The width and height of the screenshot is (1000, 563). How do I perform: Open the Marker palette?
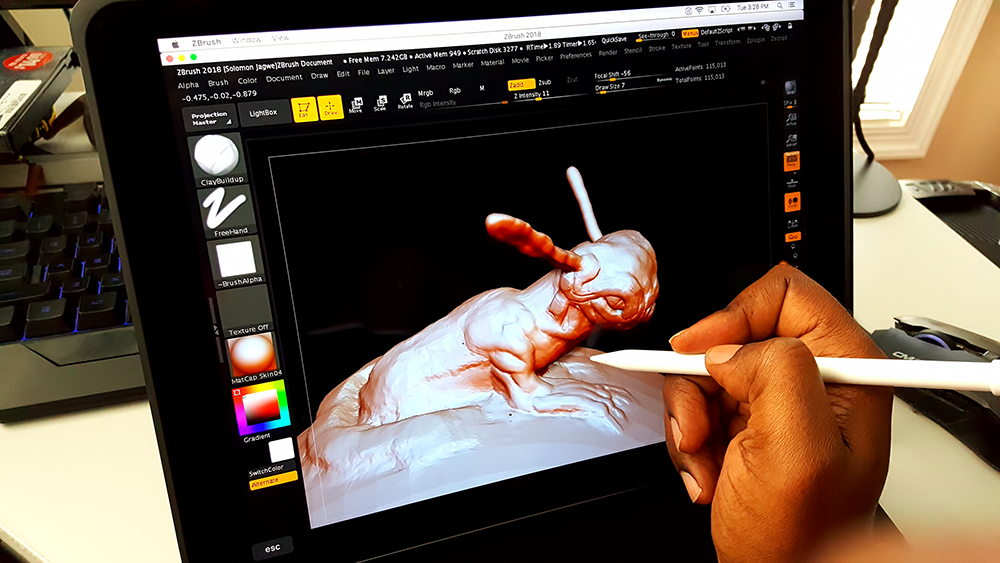tap(463, 65)
